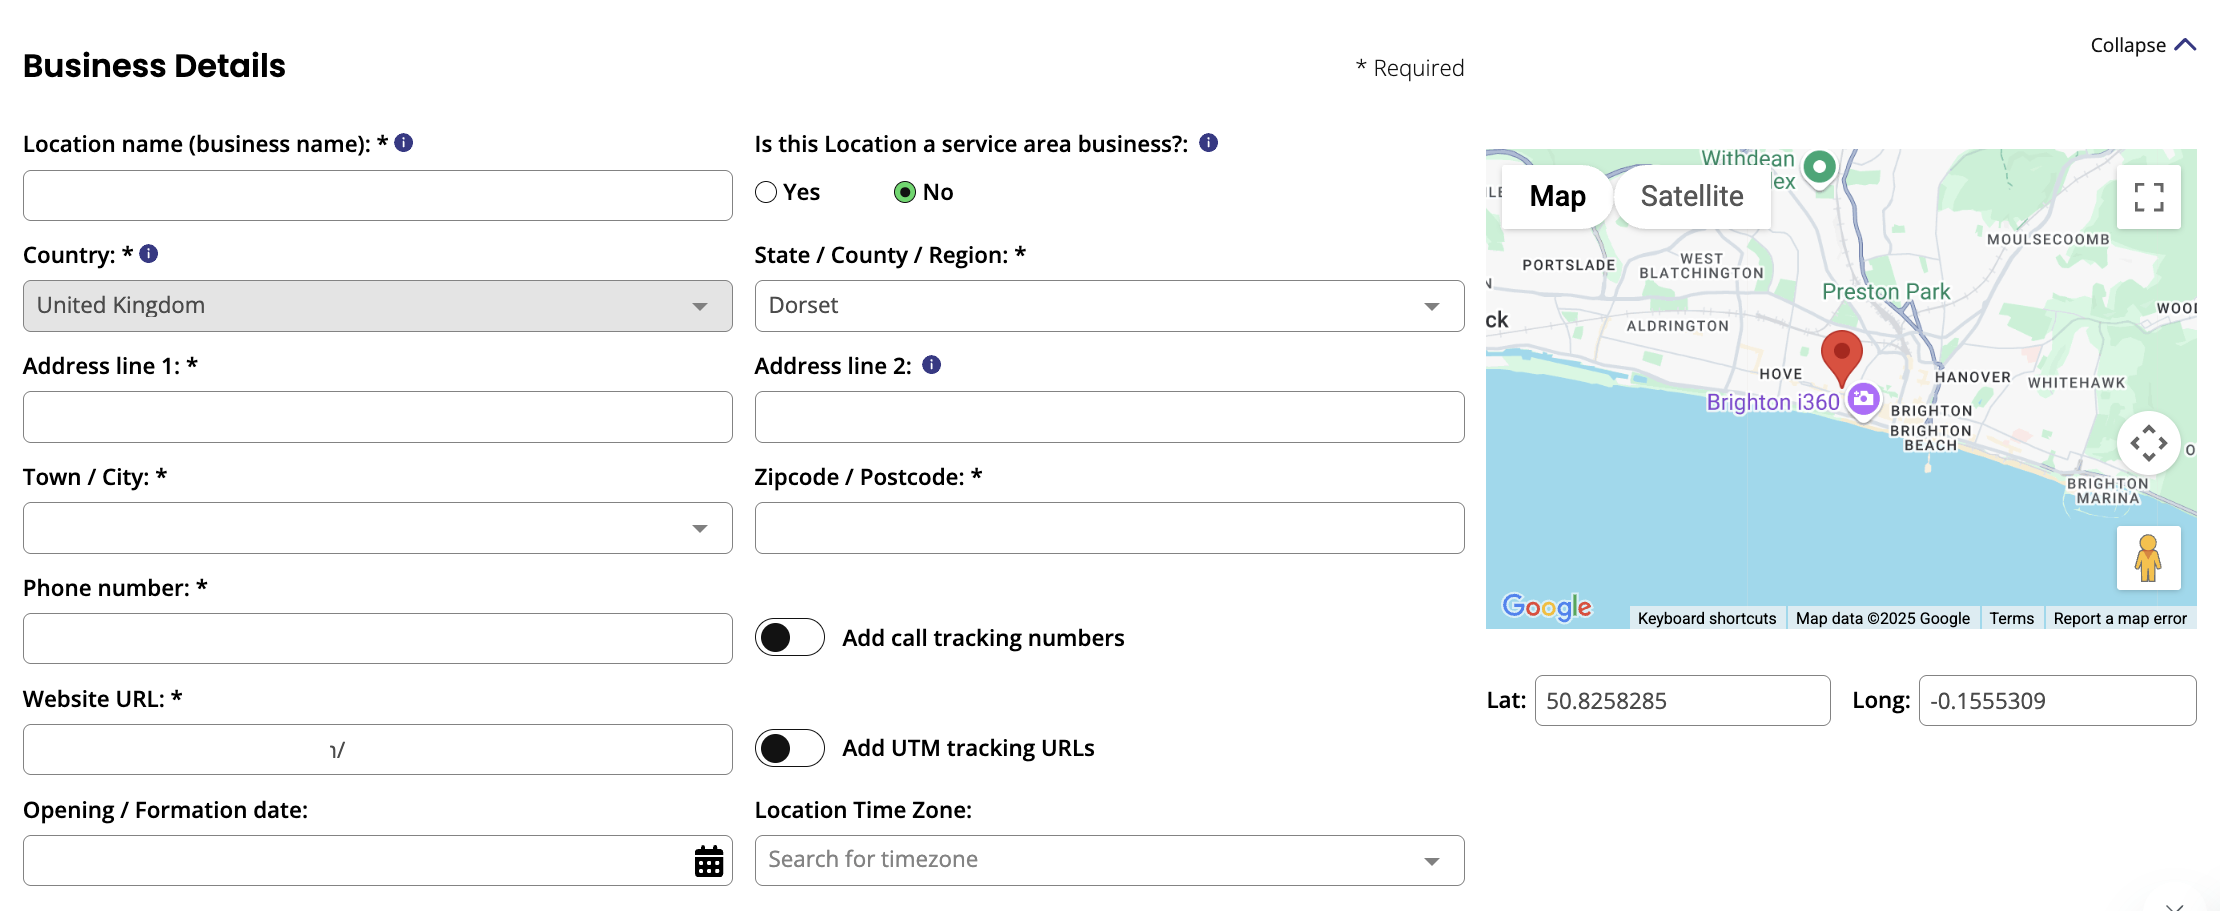Click the map camera pan control
The image size is (2220, 911).
pos(2148,443)
